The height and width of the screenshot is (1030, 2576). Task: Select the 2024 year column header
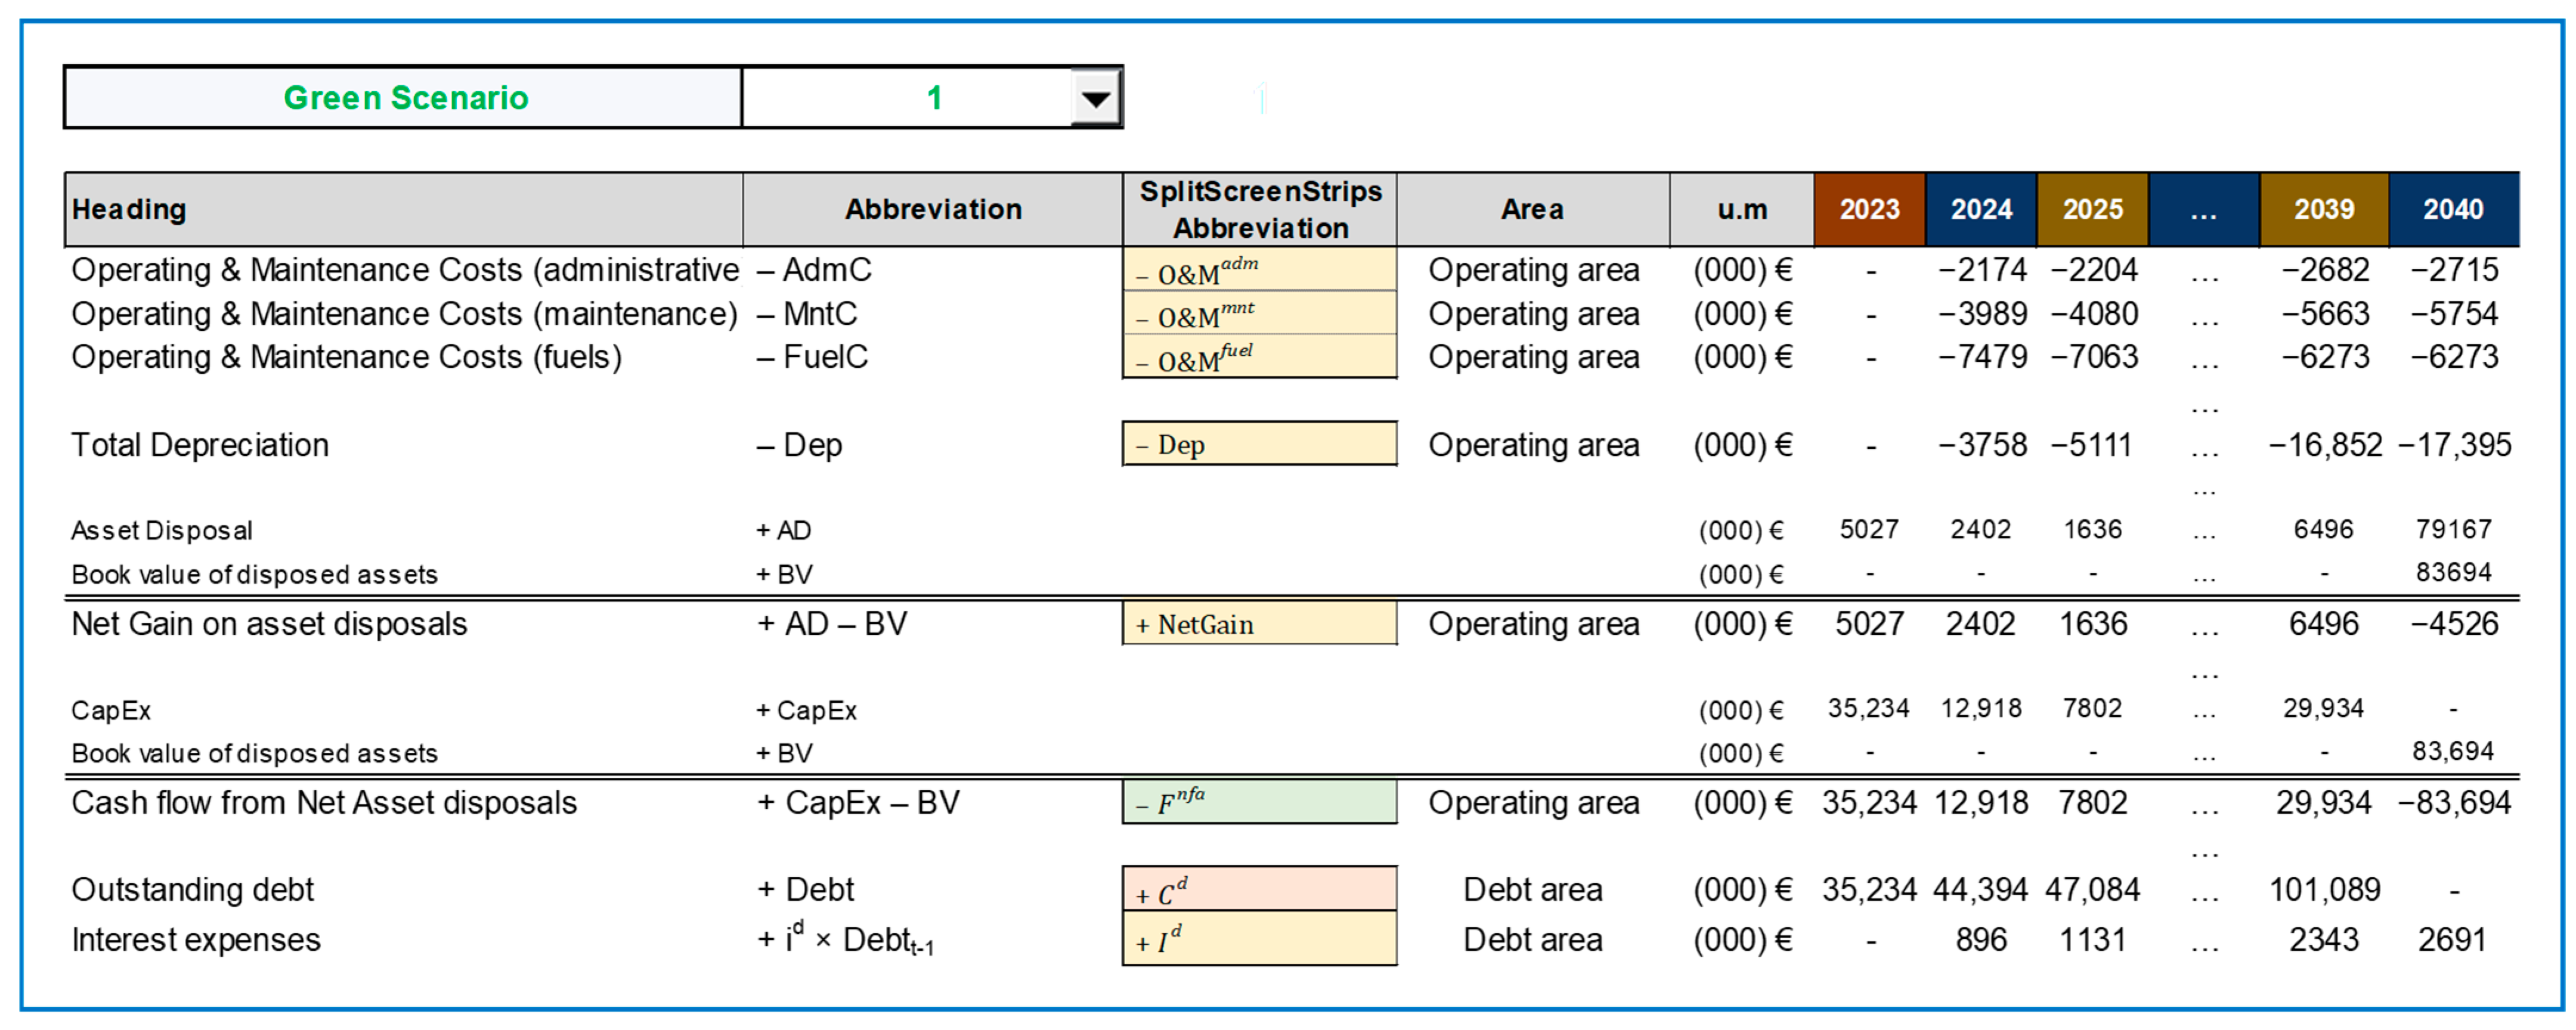pyautogui.click(x=1981, y=210)
